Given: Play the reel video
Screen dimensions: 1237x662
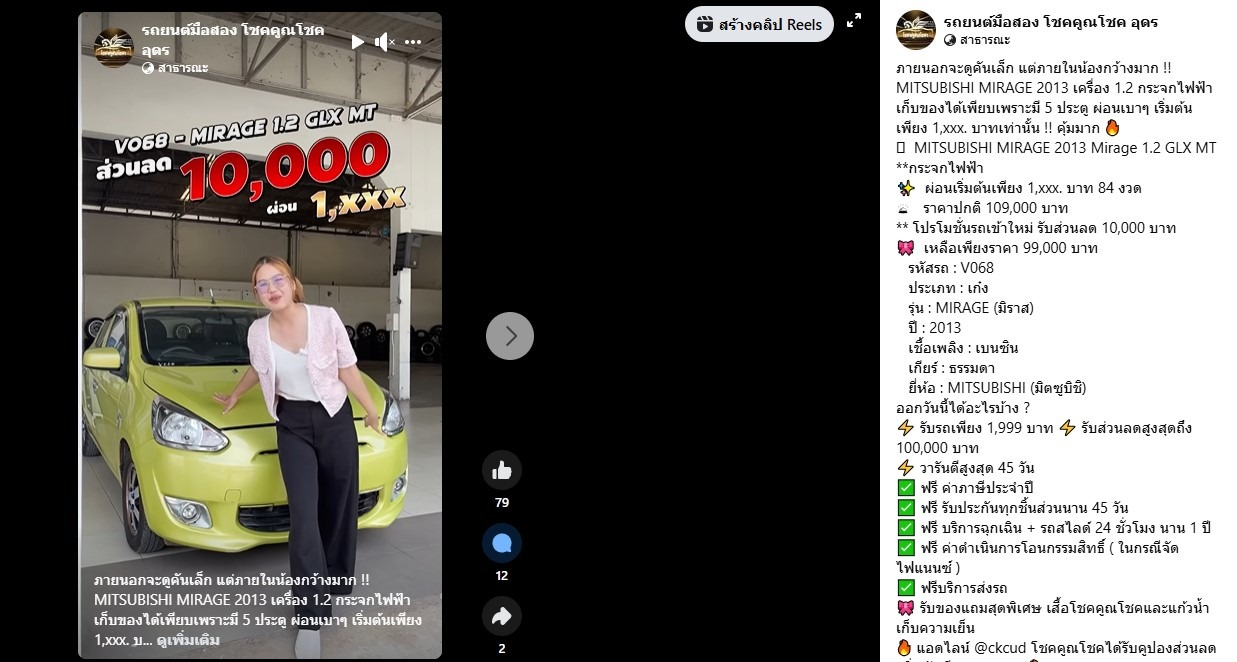Looking at the screenshot, I should pos(357,42).
